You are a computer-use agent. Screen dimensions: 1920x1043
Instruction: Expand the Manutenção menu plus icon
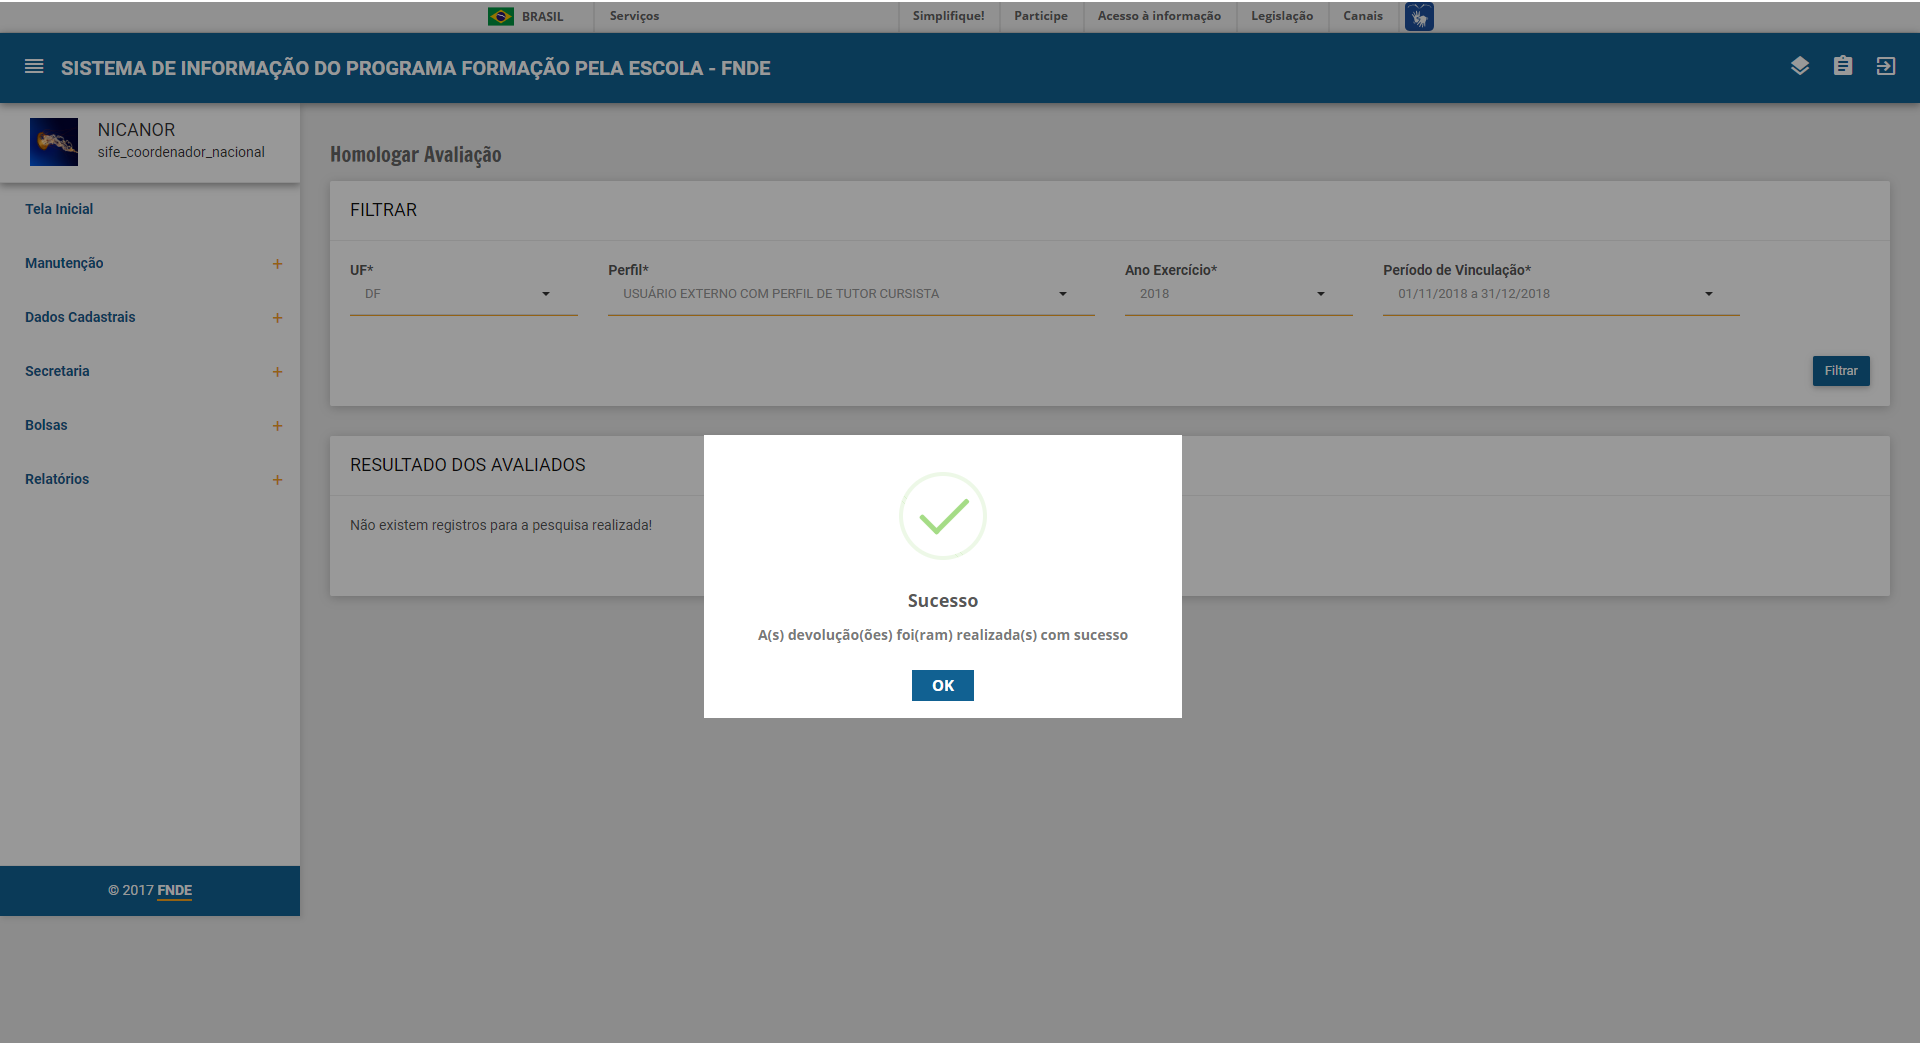(278, 264)
